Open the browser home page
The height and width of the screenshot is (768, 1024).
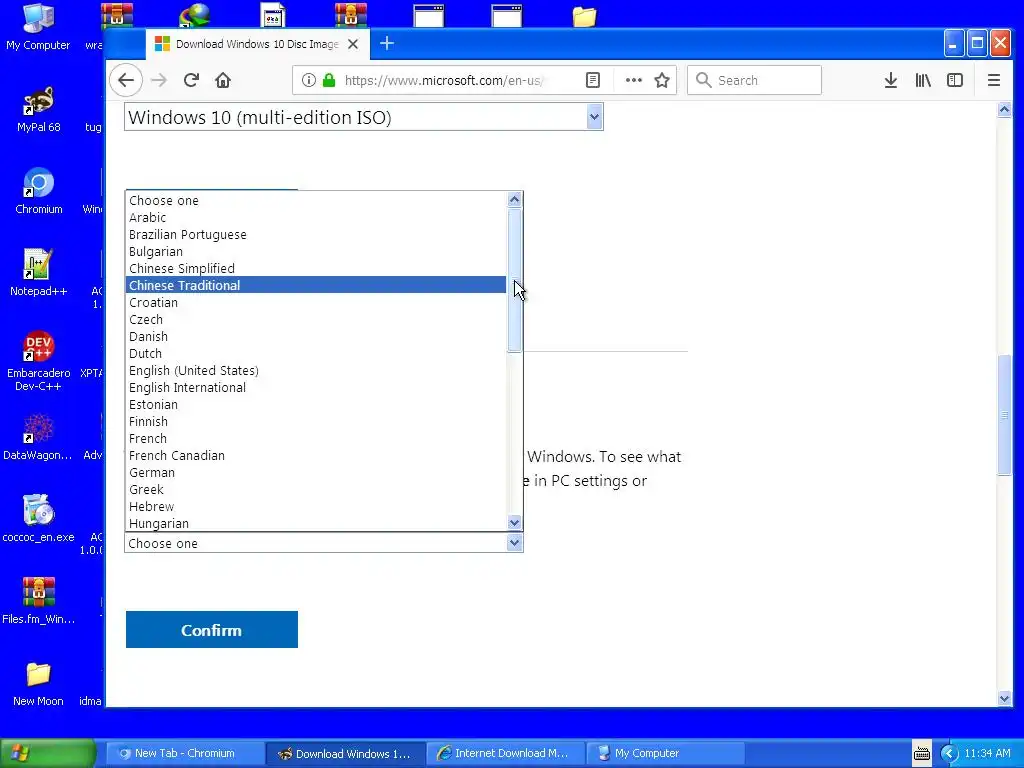point(223,80)
